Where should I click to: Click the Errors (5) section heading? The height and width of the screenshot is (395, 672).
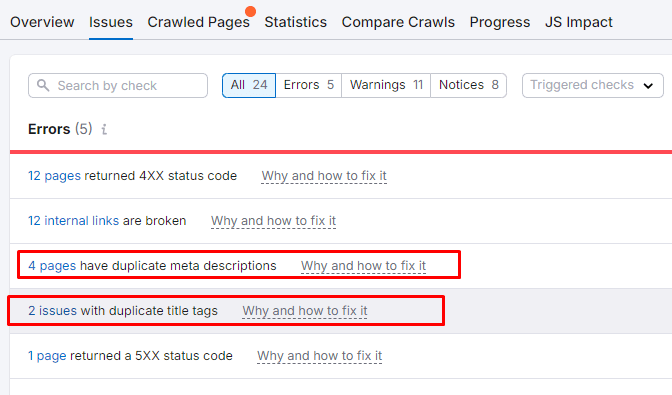click(60, 129)
